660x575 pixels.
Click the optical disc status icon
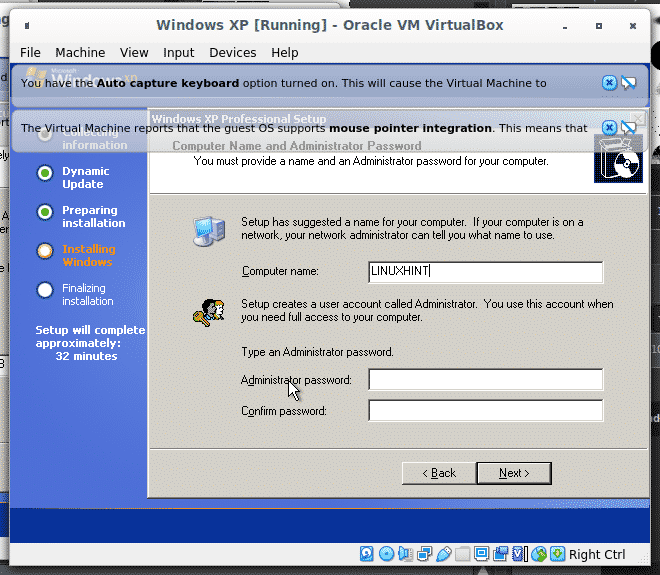(386, 554)
